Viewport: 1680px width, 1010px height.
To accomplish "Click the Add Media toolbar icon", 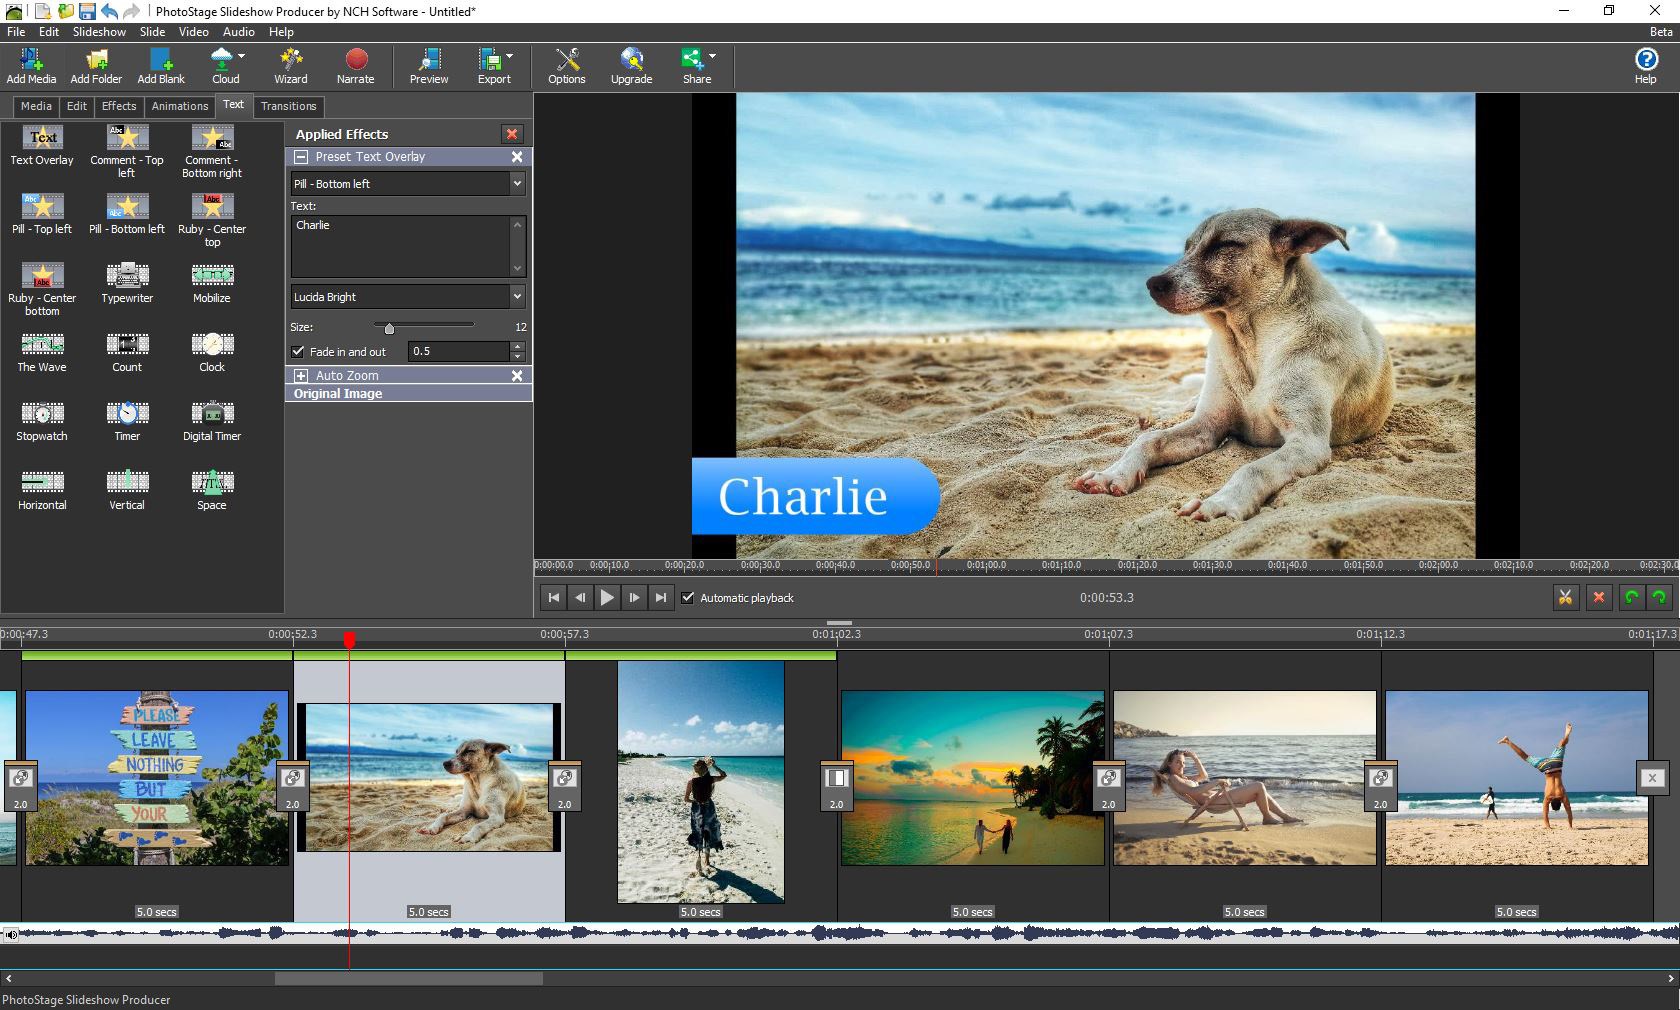I will (31, 66).
